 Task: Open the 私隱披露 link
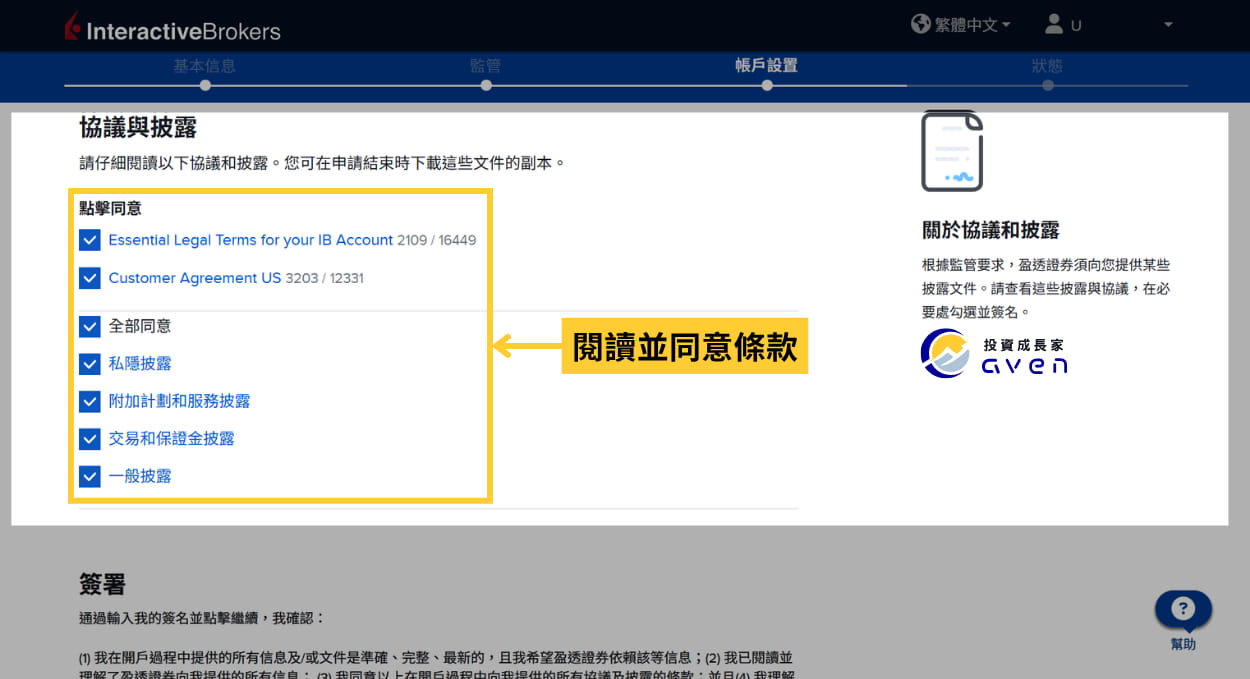(140, 363)
